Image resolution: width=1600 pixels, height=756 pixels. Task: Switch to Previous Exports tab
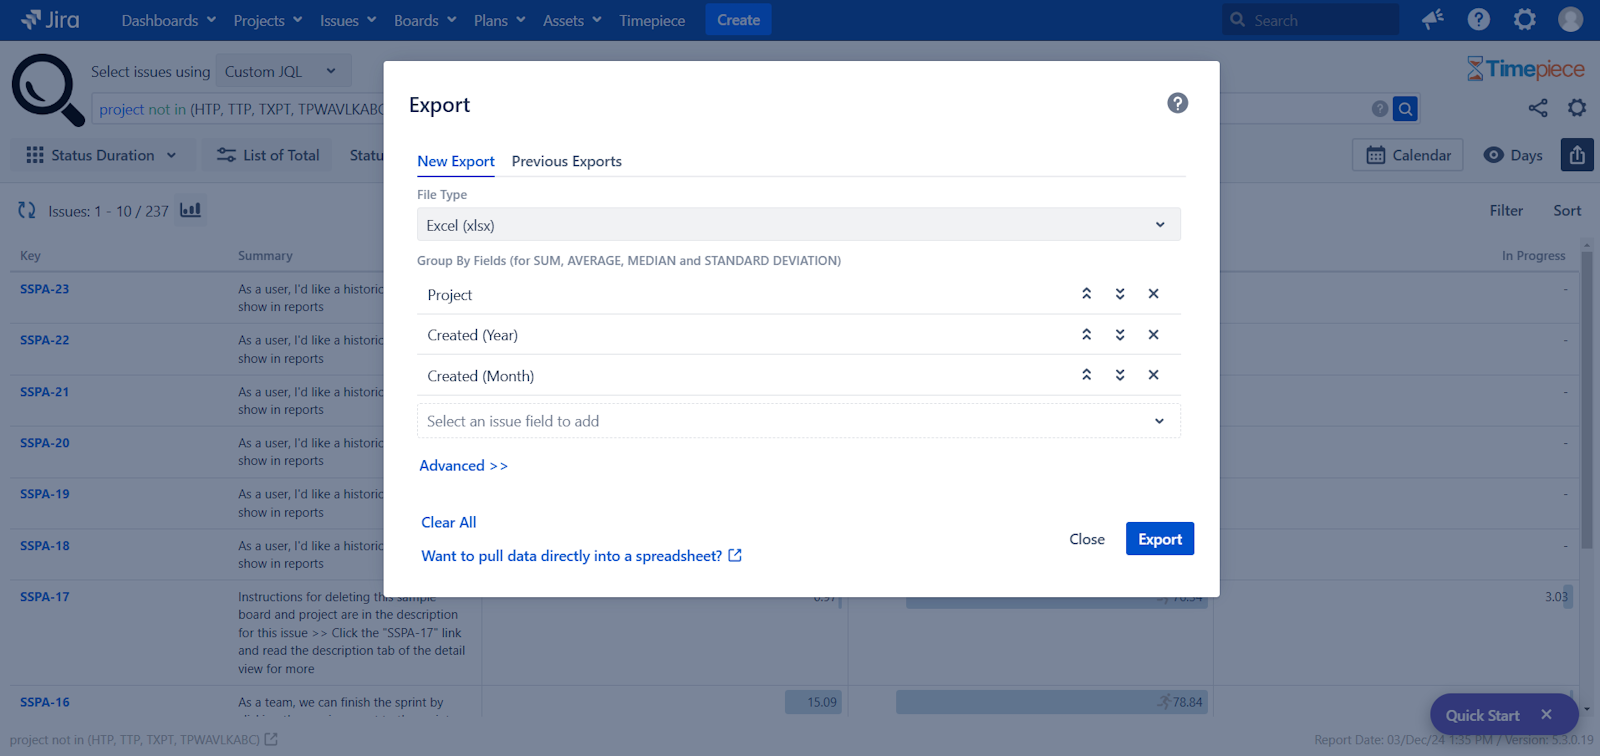[566, 161]
